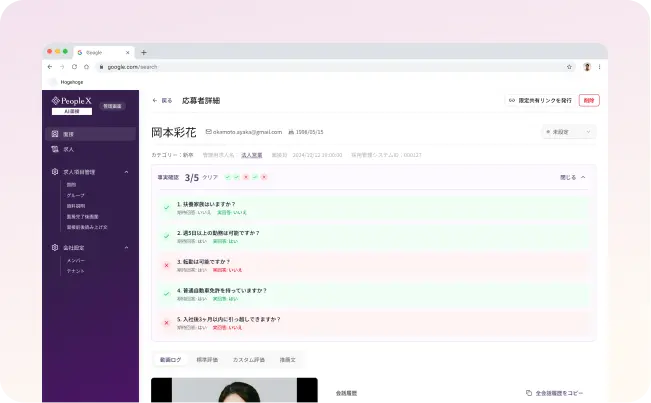Image resolution: width=651 pixels, height=403 pixels.
Task: Collapse the panel using 閉じる
Action: pos(573,177)
